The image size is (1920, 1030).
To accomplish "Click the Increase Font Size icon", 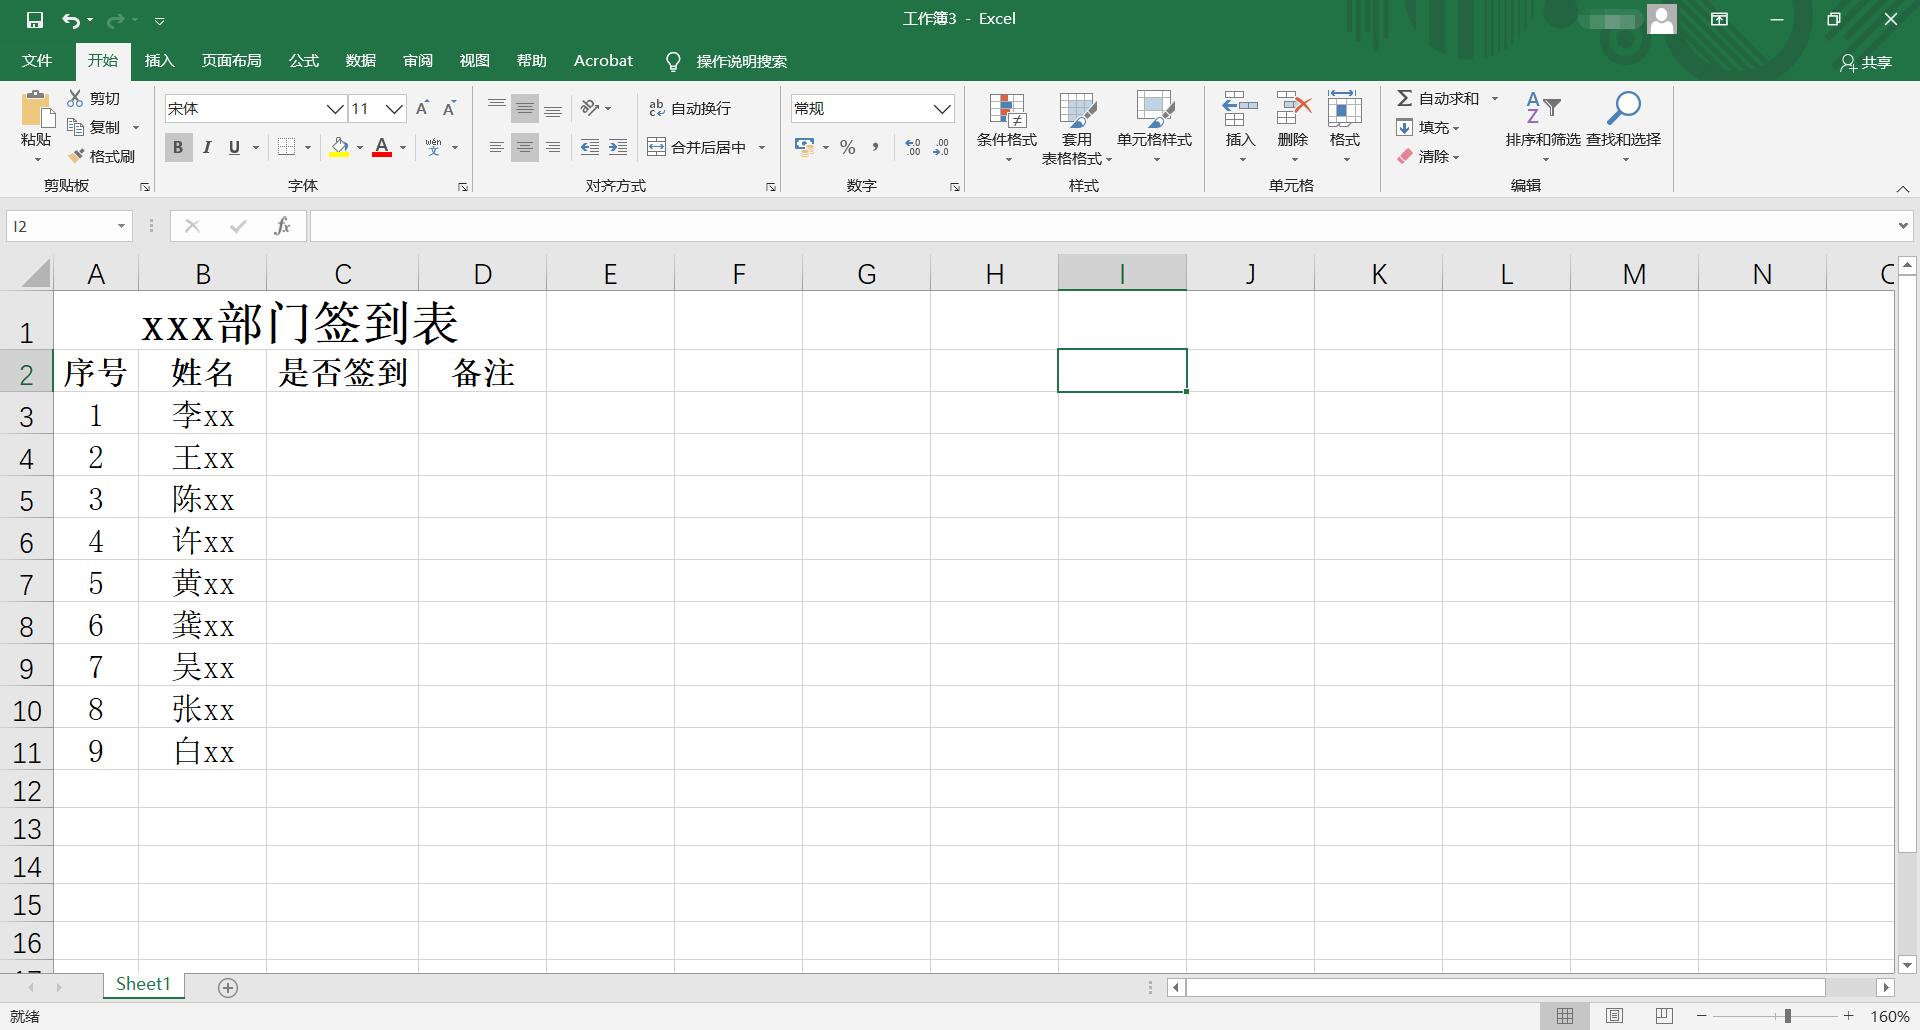I will 422,108.
